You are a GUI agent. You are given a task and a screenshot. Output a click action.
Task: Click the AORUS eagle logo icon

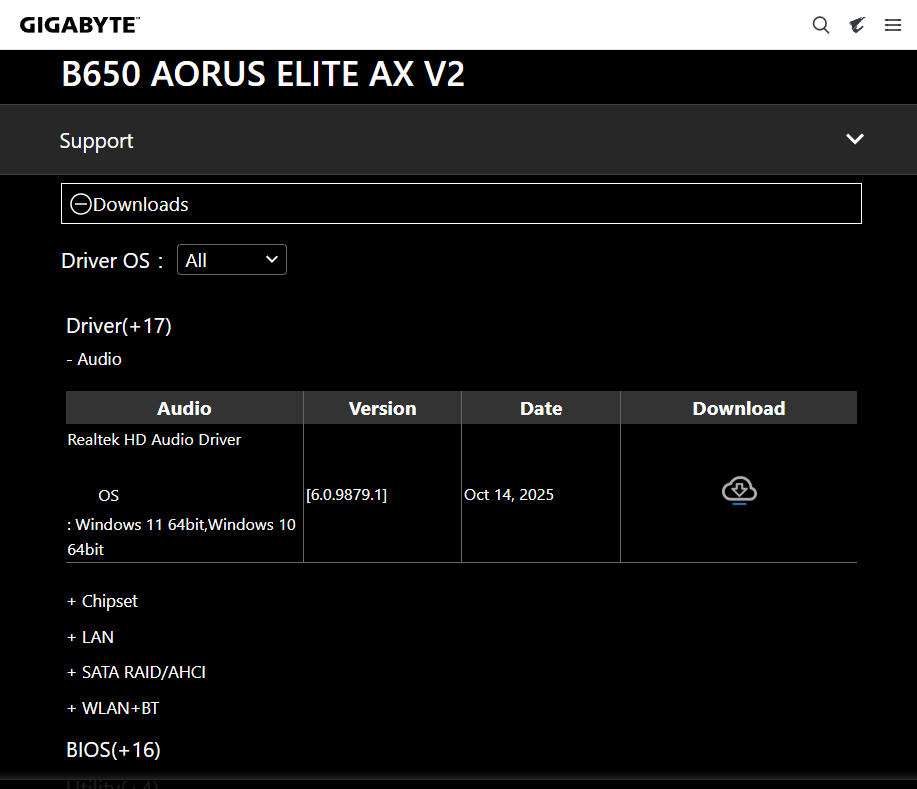click(x=857, y=25)
